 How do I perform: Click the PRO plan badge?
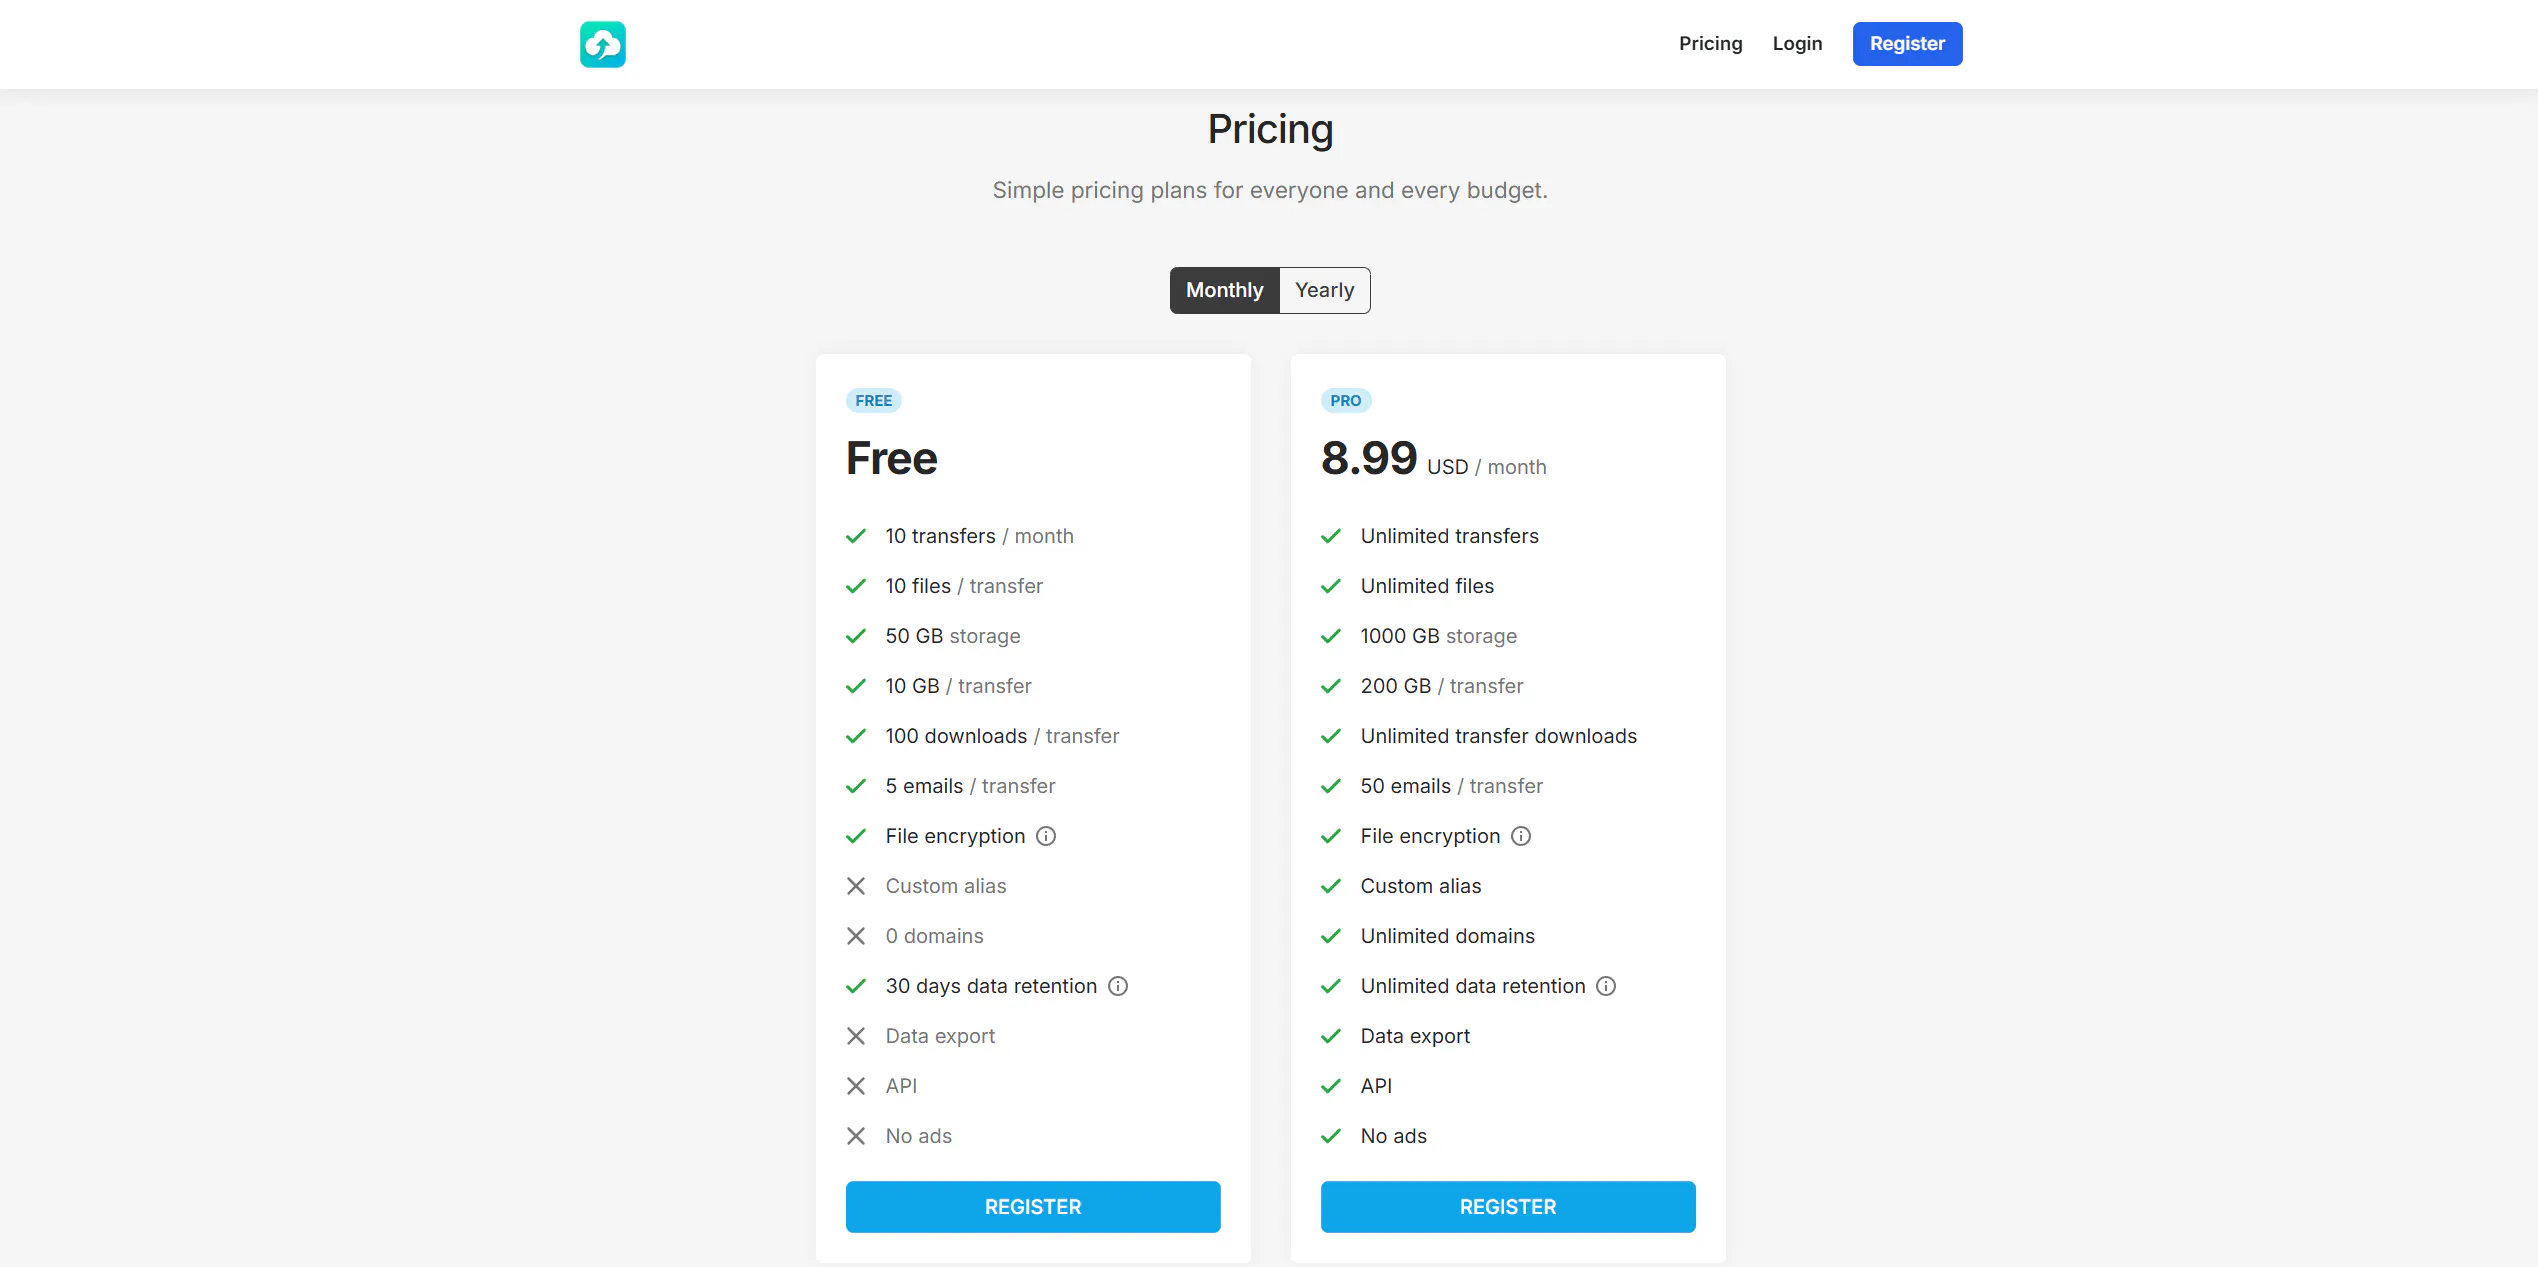tap(1346, 401)
